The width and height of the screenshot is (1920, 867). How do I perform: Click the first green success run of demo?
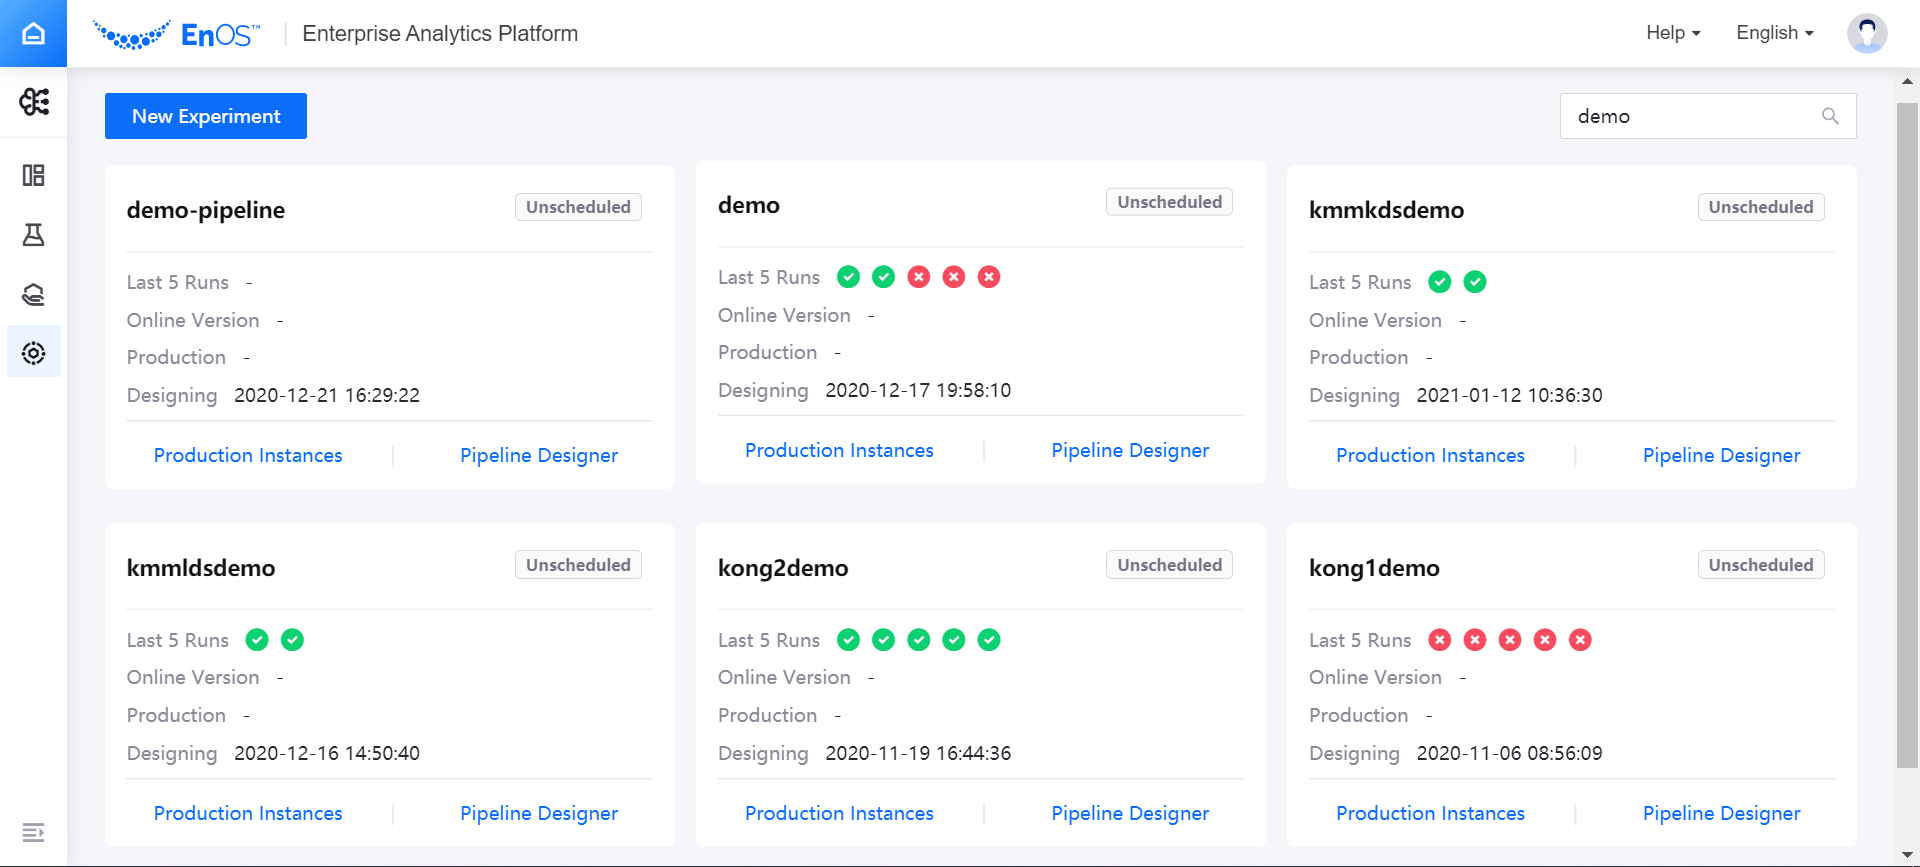point(848,277)
